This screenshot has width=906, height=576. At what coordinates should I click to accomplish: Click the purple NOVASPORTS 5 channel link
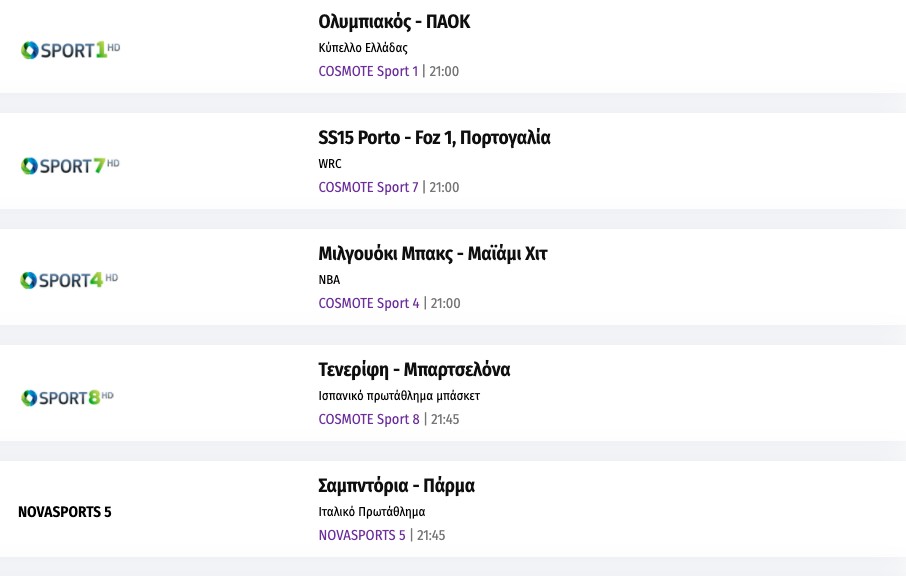pos(362,535)
